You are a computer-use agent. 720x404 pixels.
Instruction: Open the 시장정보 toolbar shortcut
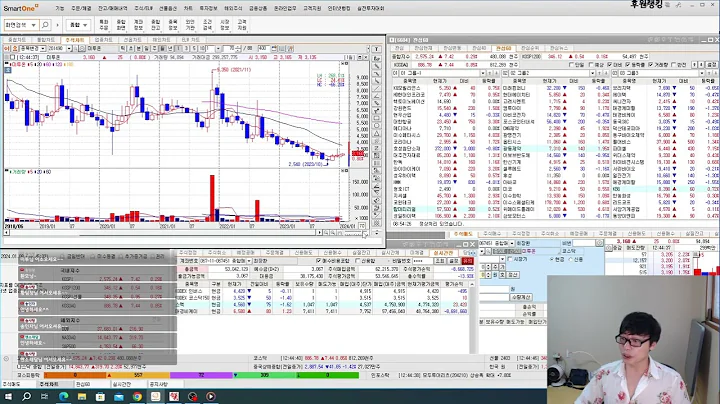point(225,25)
